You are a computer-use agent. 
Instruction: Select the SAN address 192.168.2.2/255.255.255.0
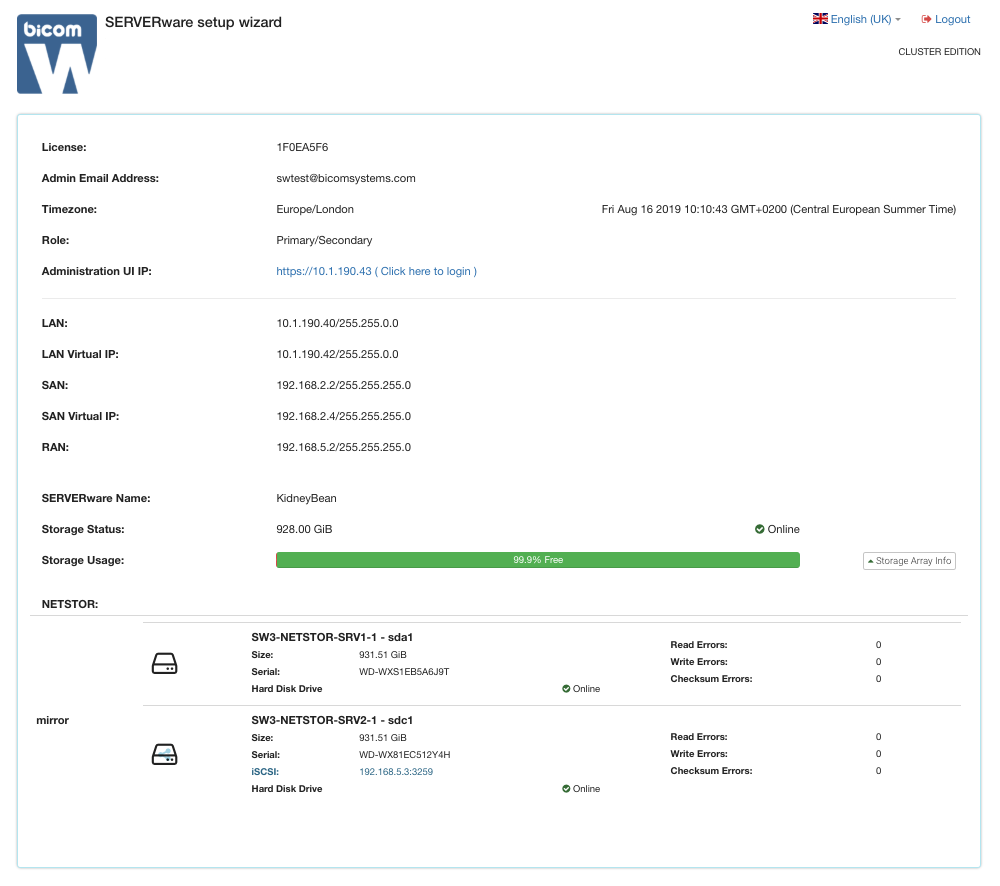[x=344, y=385]
